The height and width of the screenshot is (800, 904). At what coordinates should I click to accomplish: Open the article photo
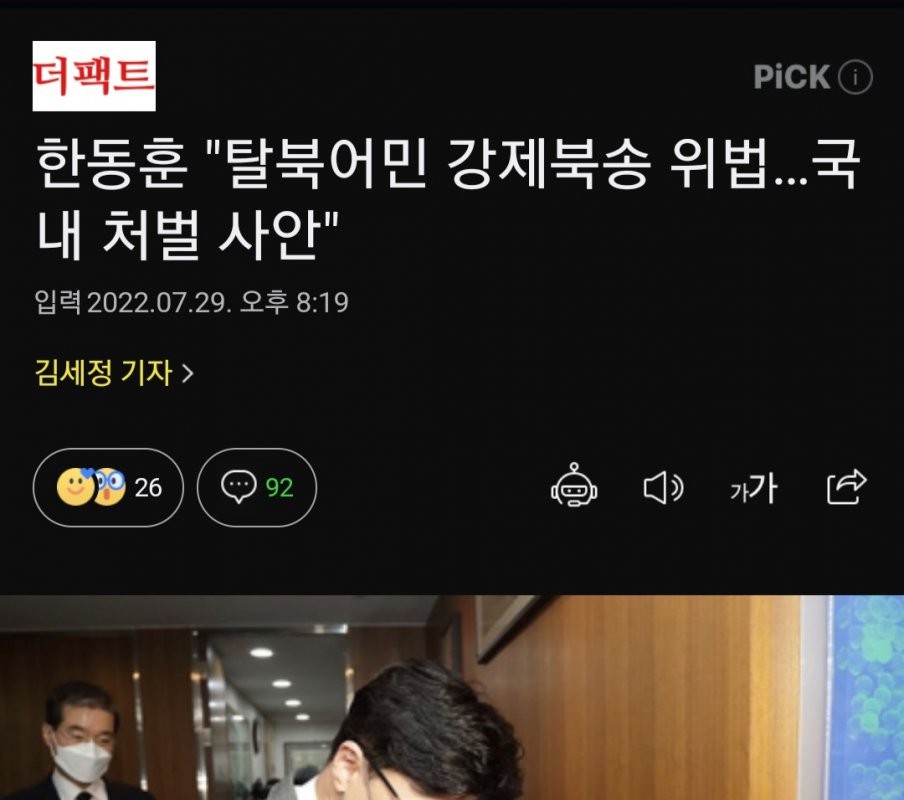pyautogui.click(x=452, y=697)
